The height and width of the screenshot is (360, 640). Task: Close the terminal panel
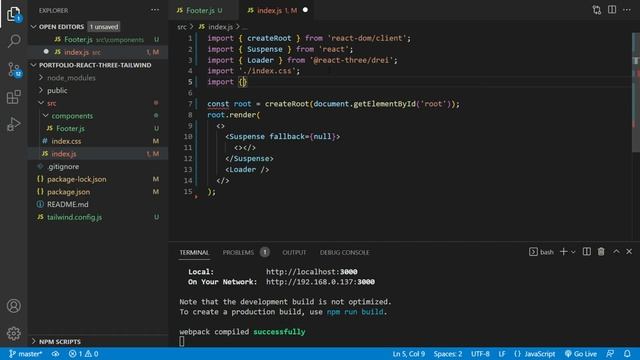click(629, 252)
